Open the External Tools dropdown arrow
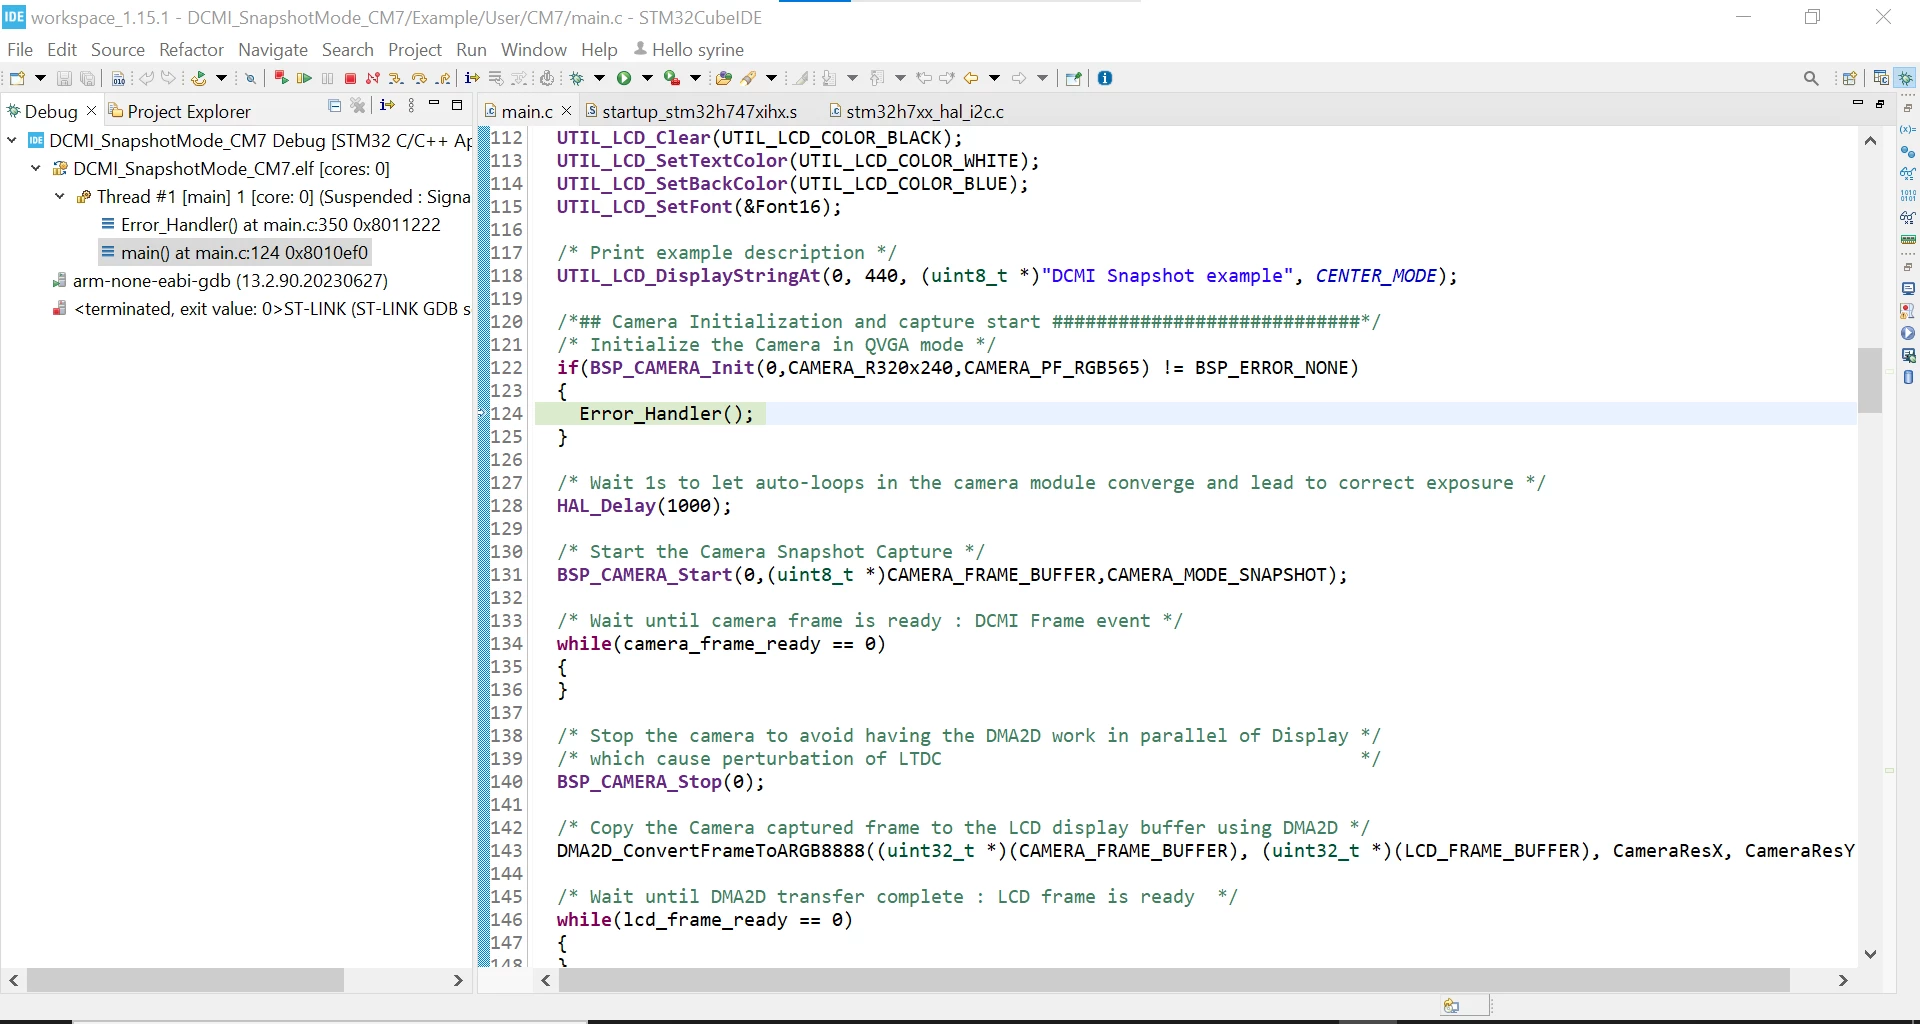Viewport: 1920px width, 1024px height. click(695, 78)
